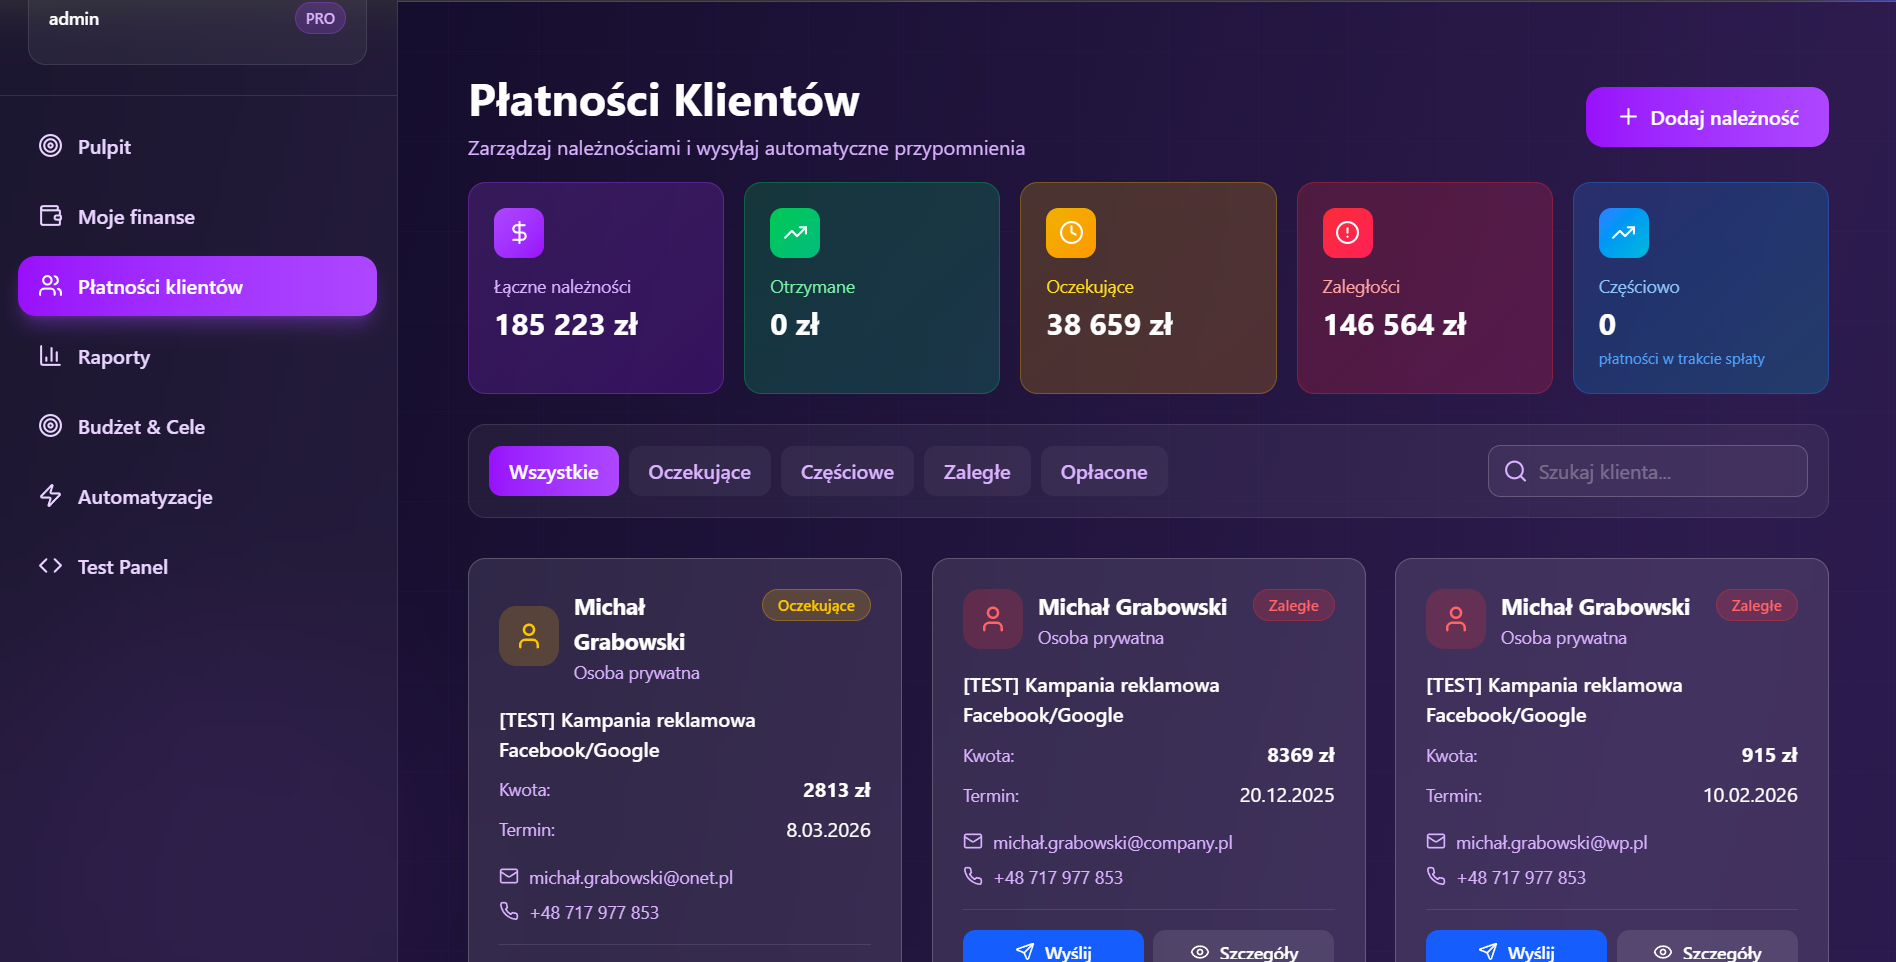Open the Raporty page
1896x962 pixels.
(x=114, y=357)
